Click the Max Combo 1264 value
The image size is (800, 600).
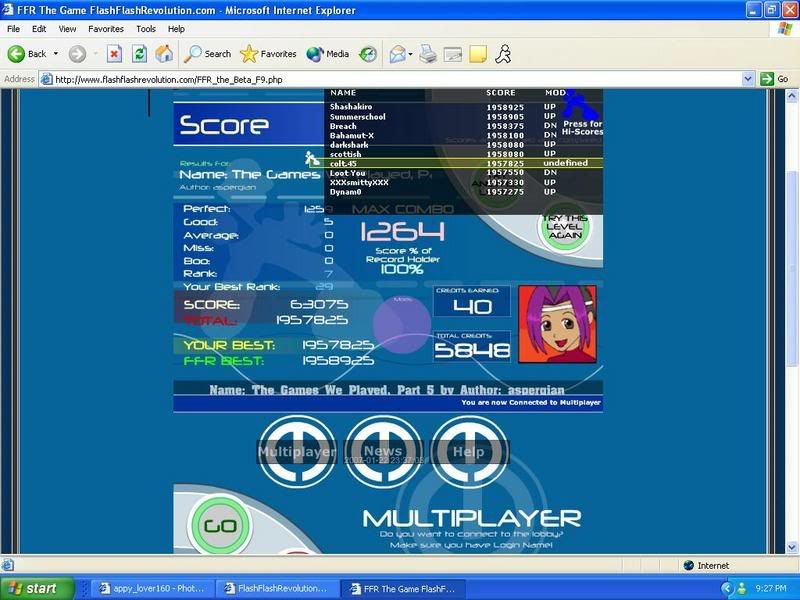coord(403,232)
